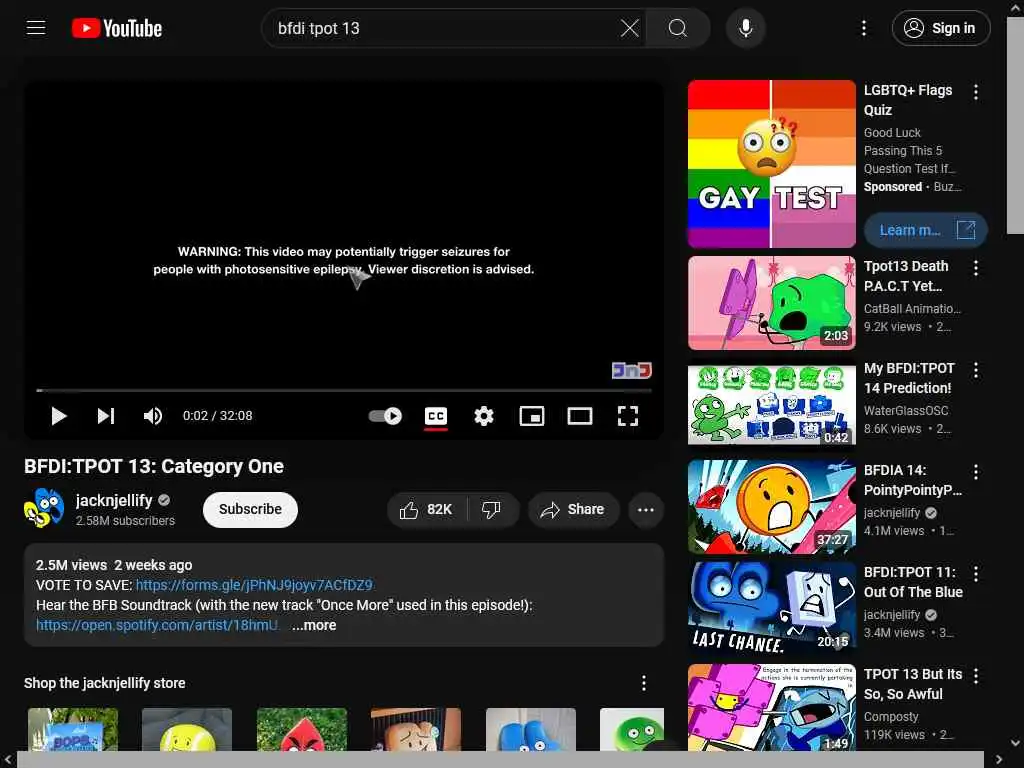Clear the search query with the X
This screenshot has width=1024, height=768.
coord(630,28)
